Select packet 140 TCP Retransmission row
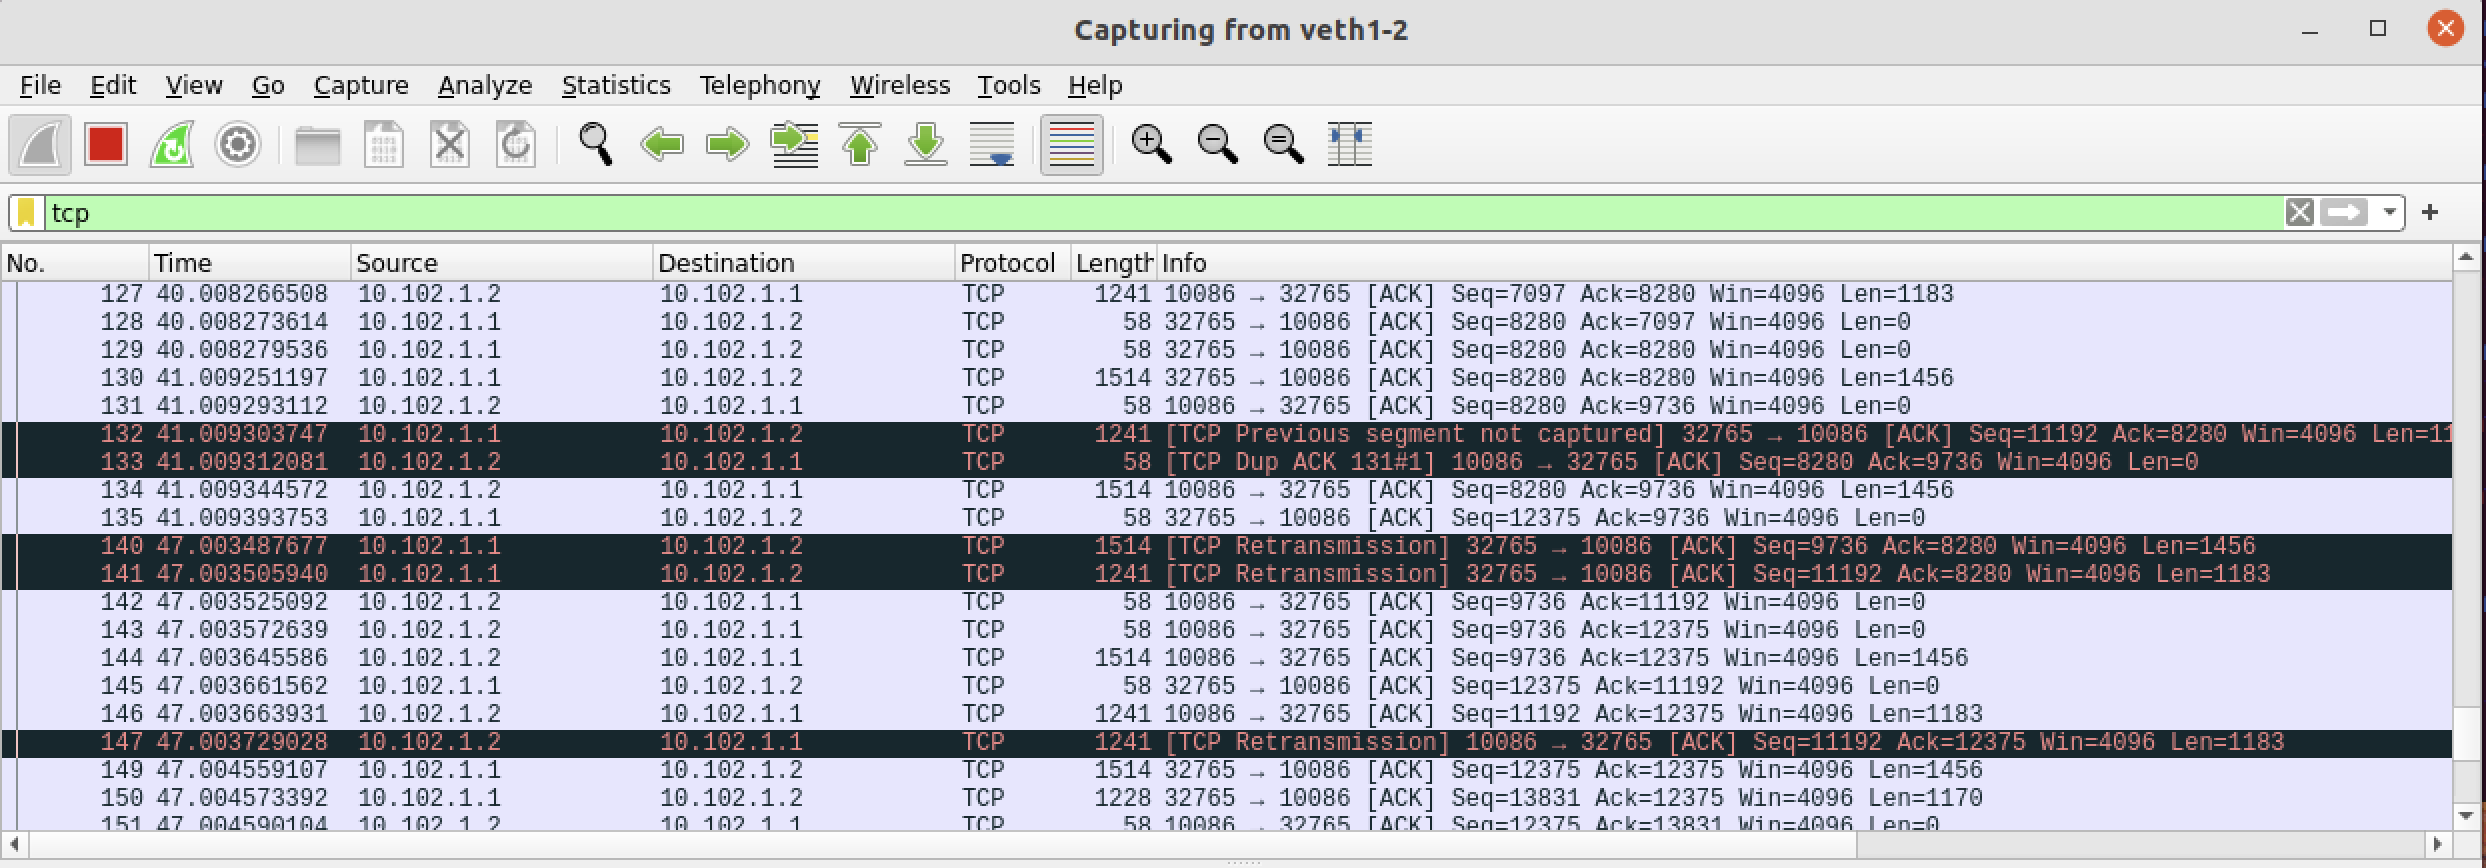The width and height of the screenshot is (2486, 868). (1226, 546)
